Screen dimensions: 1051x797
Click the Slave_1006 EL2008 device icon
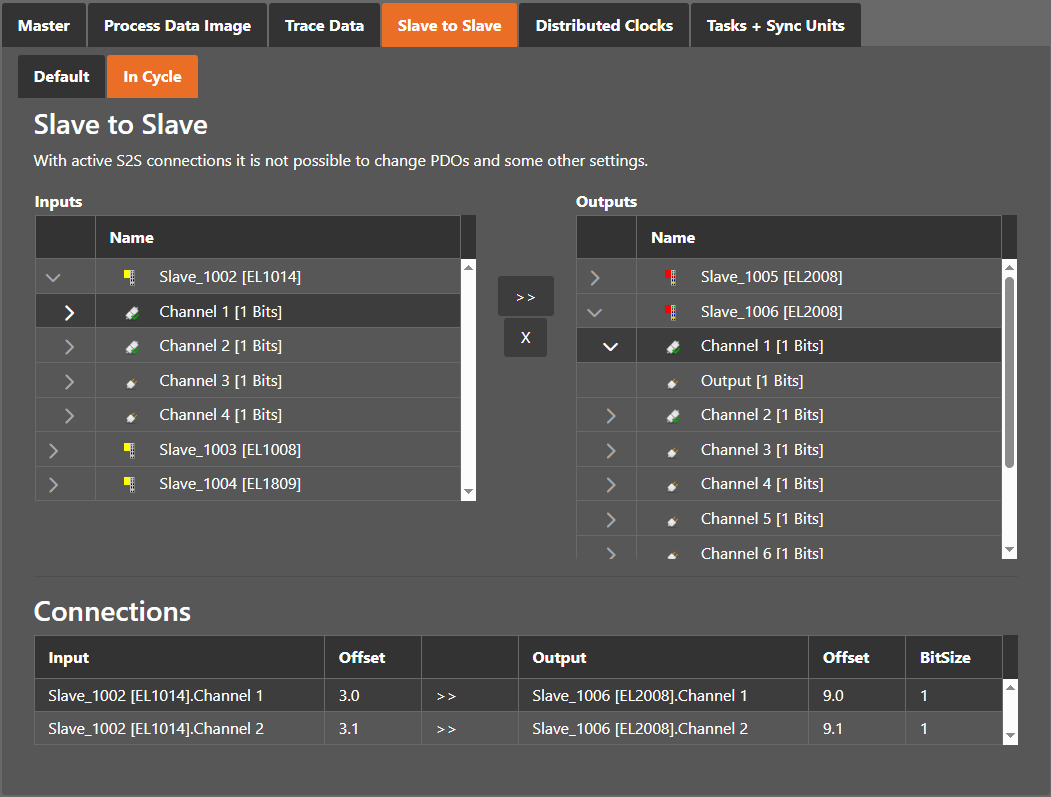[x=671, y=312]
